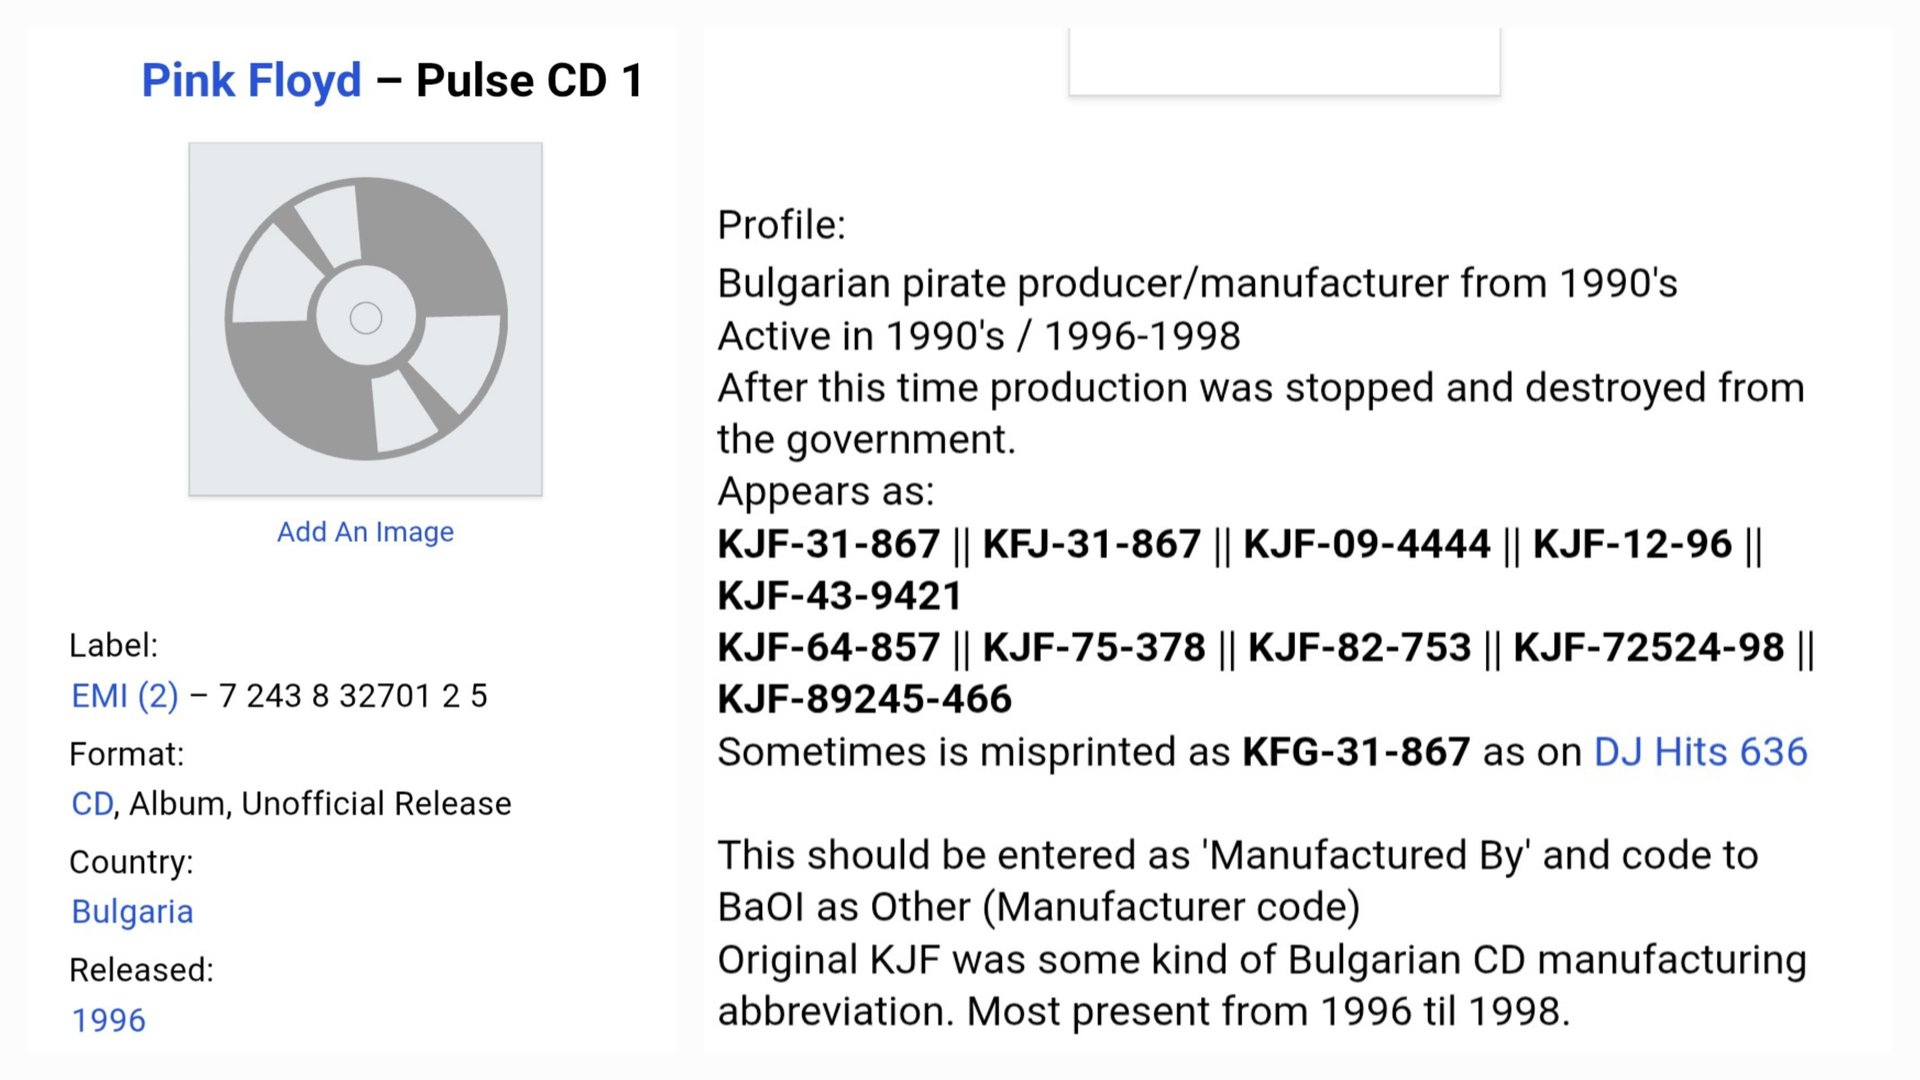
Task: Click the bold code KJF-89245-466
Action: (x=865, y=700)
